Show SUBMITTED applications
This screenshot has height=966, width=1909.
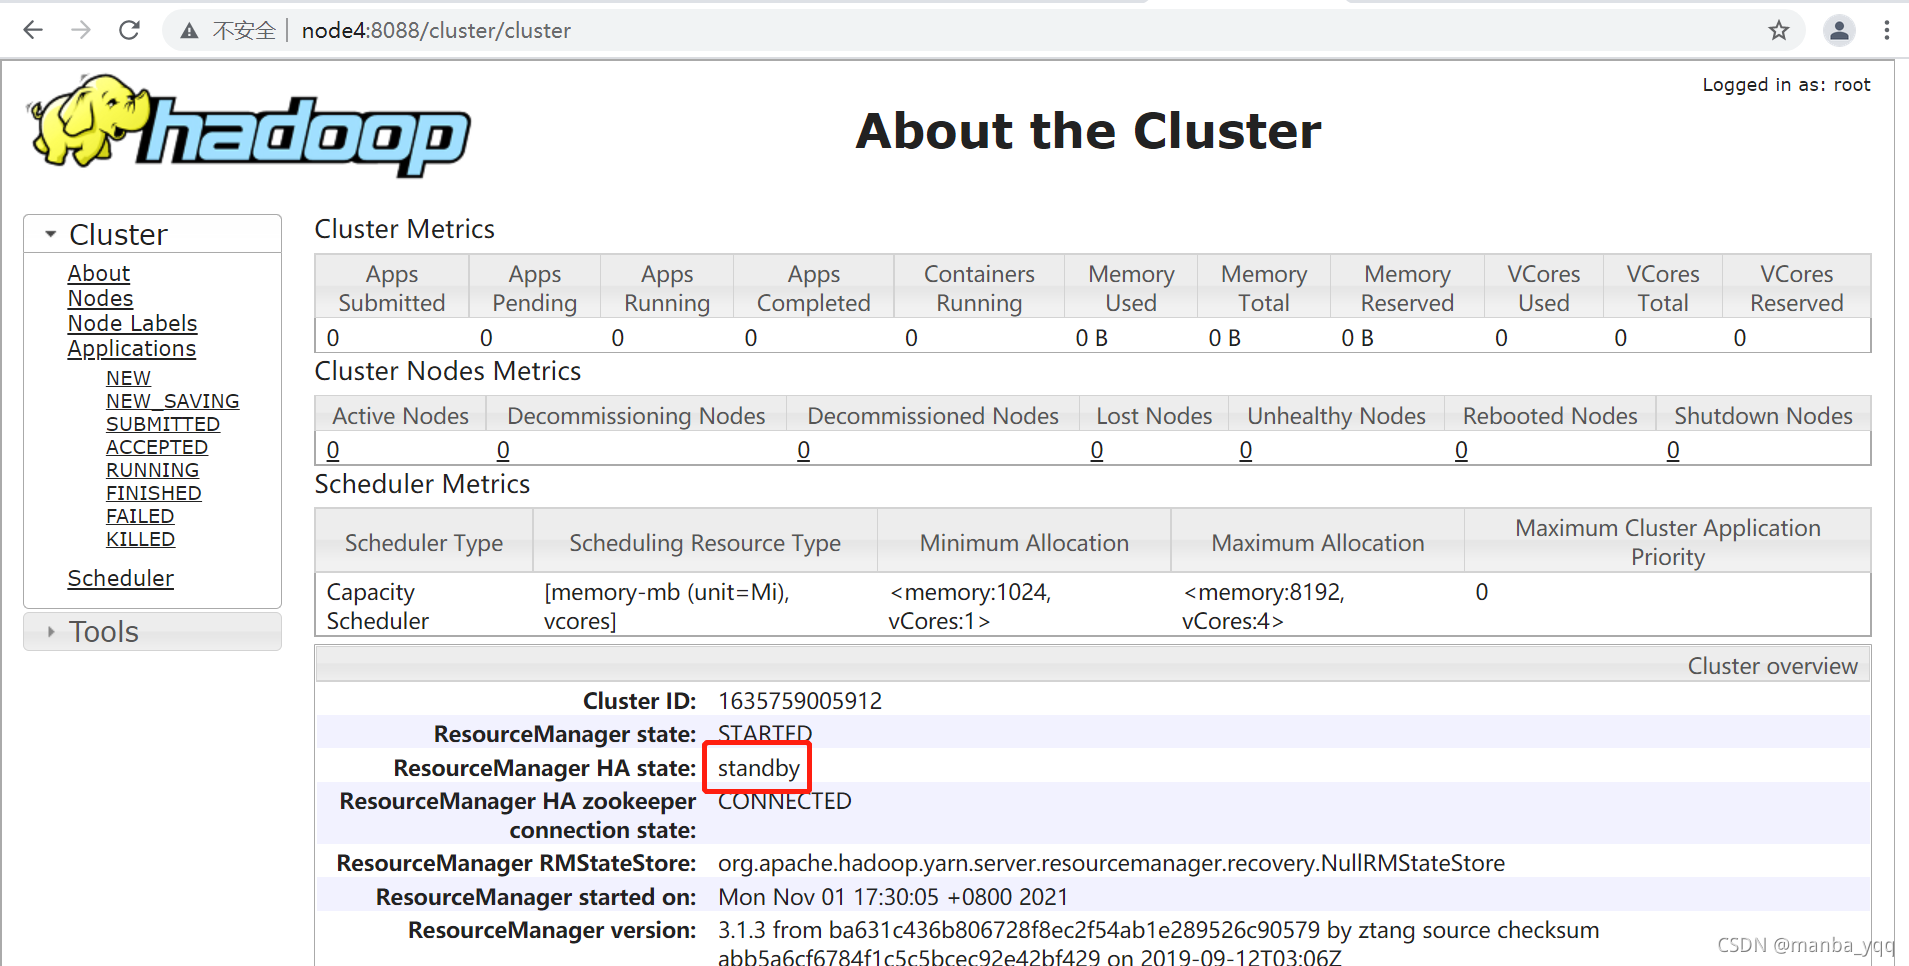click(163, 424)
